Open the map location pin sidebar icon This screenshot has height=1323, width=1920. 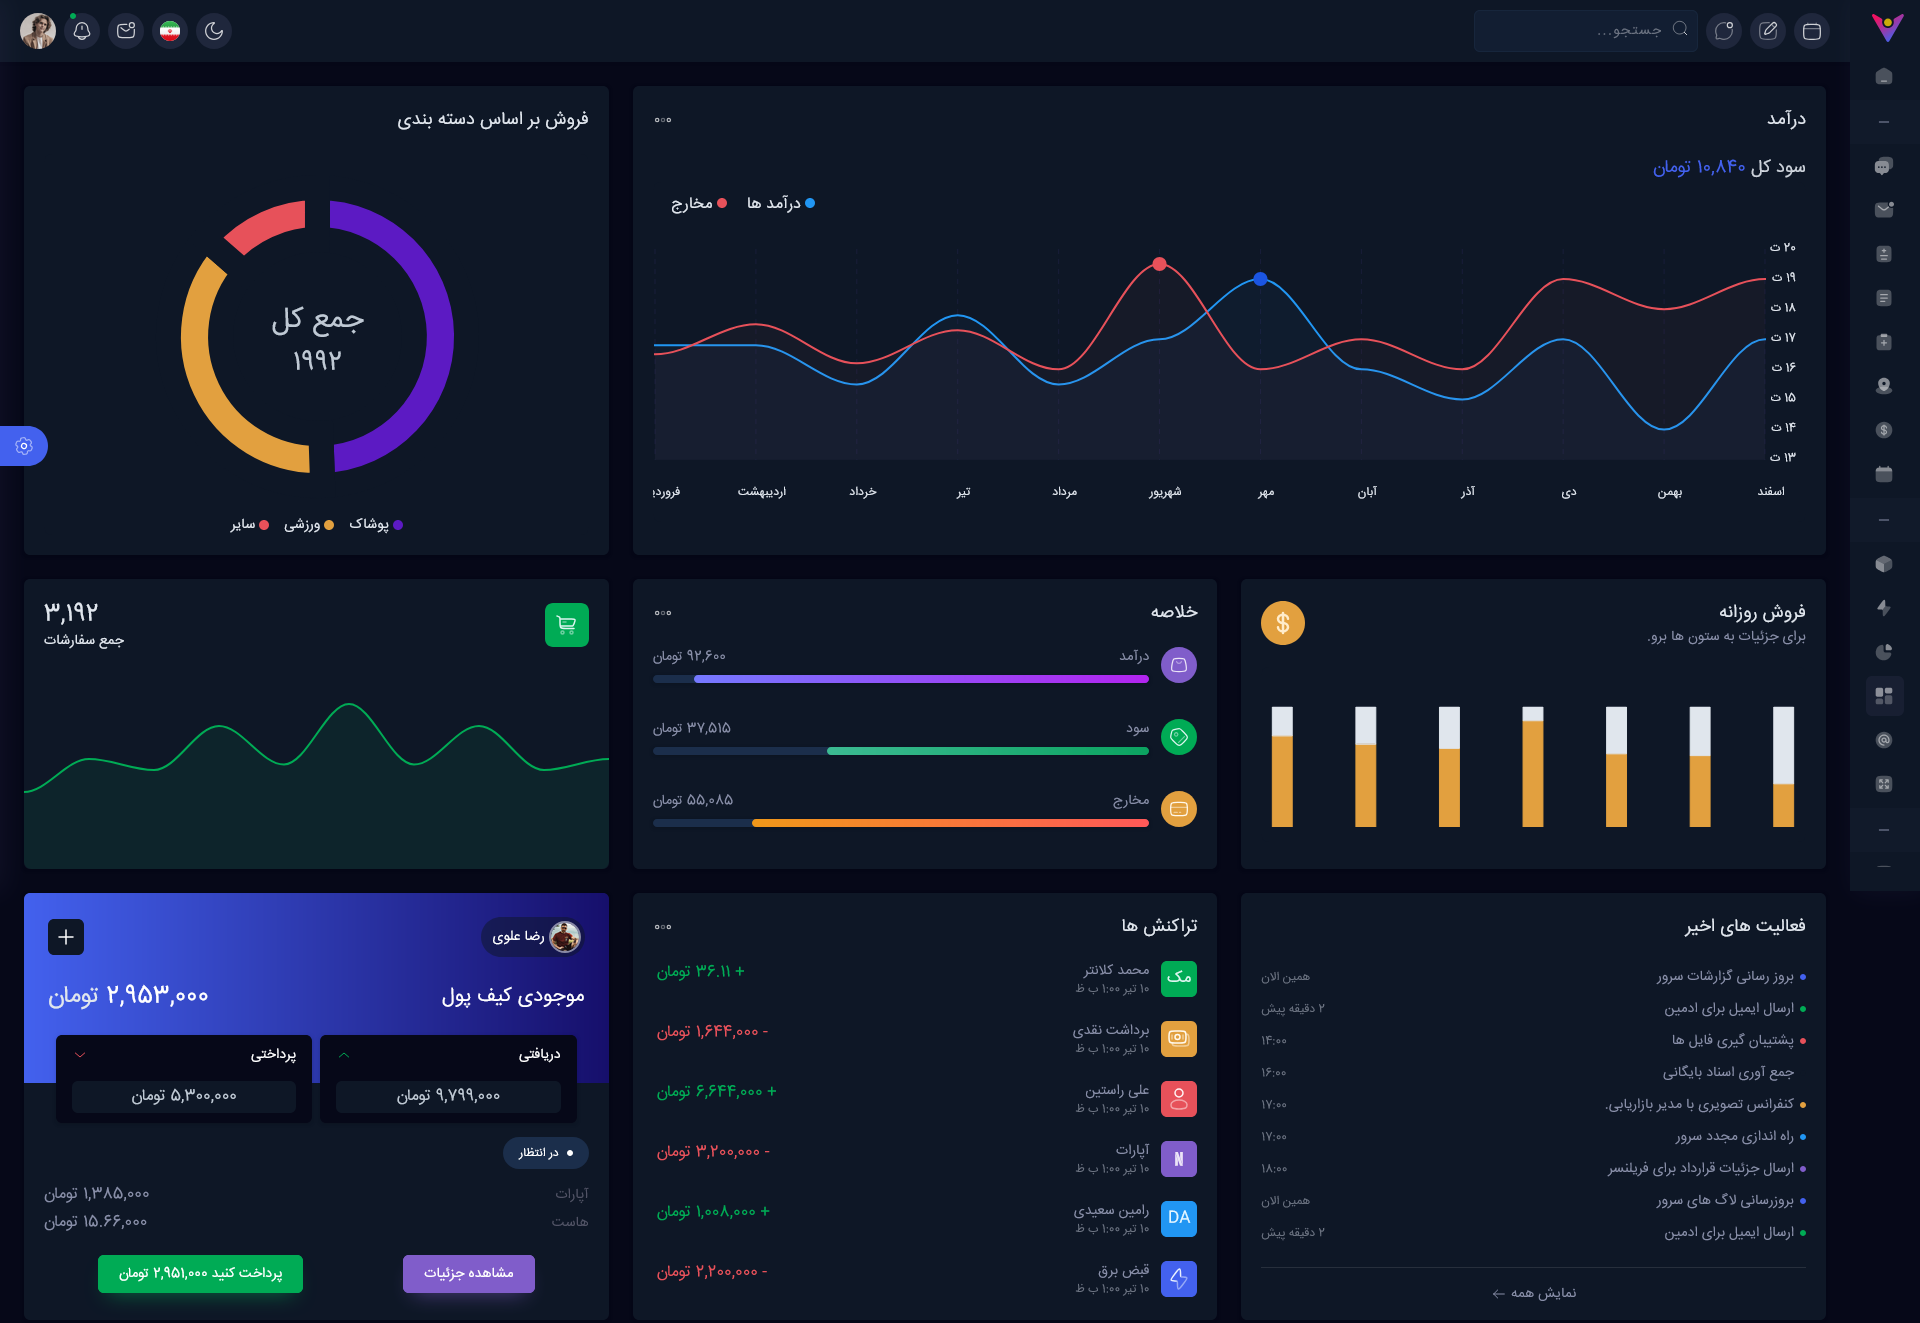[1884, 386]
